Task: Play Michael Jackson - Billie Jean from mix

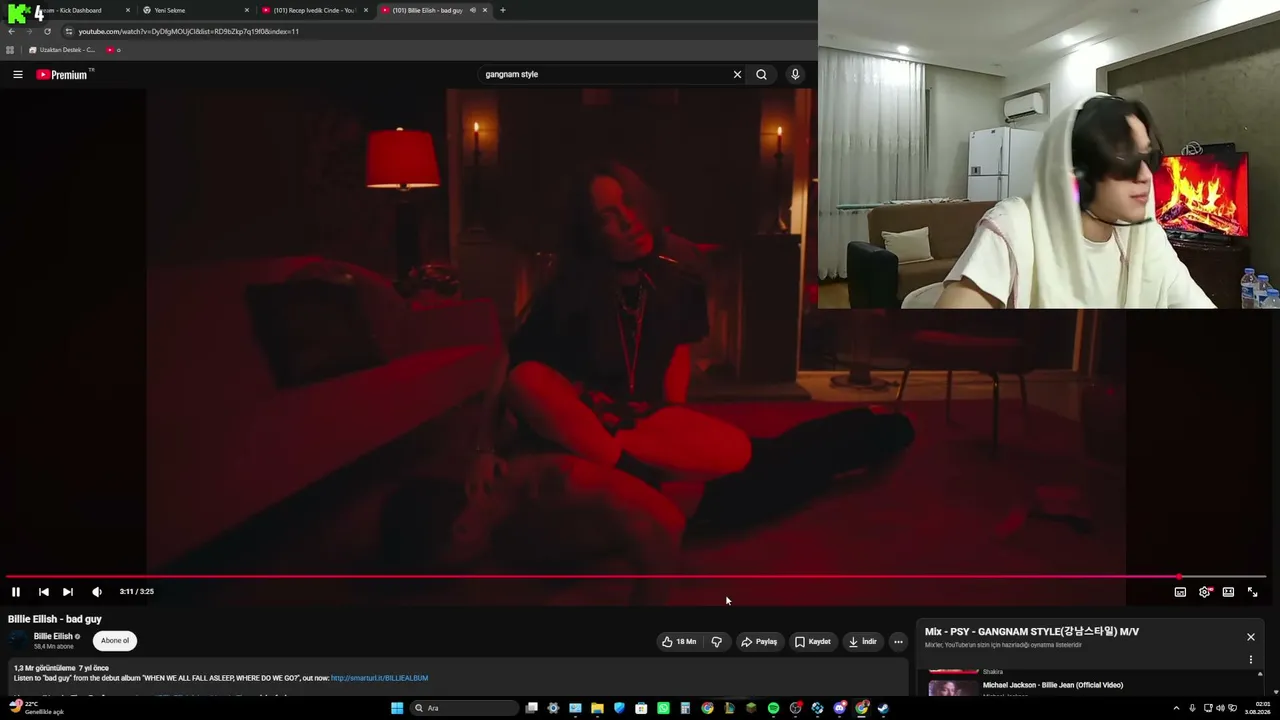Action: click(1052, 685)
